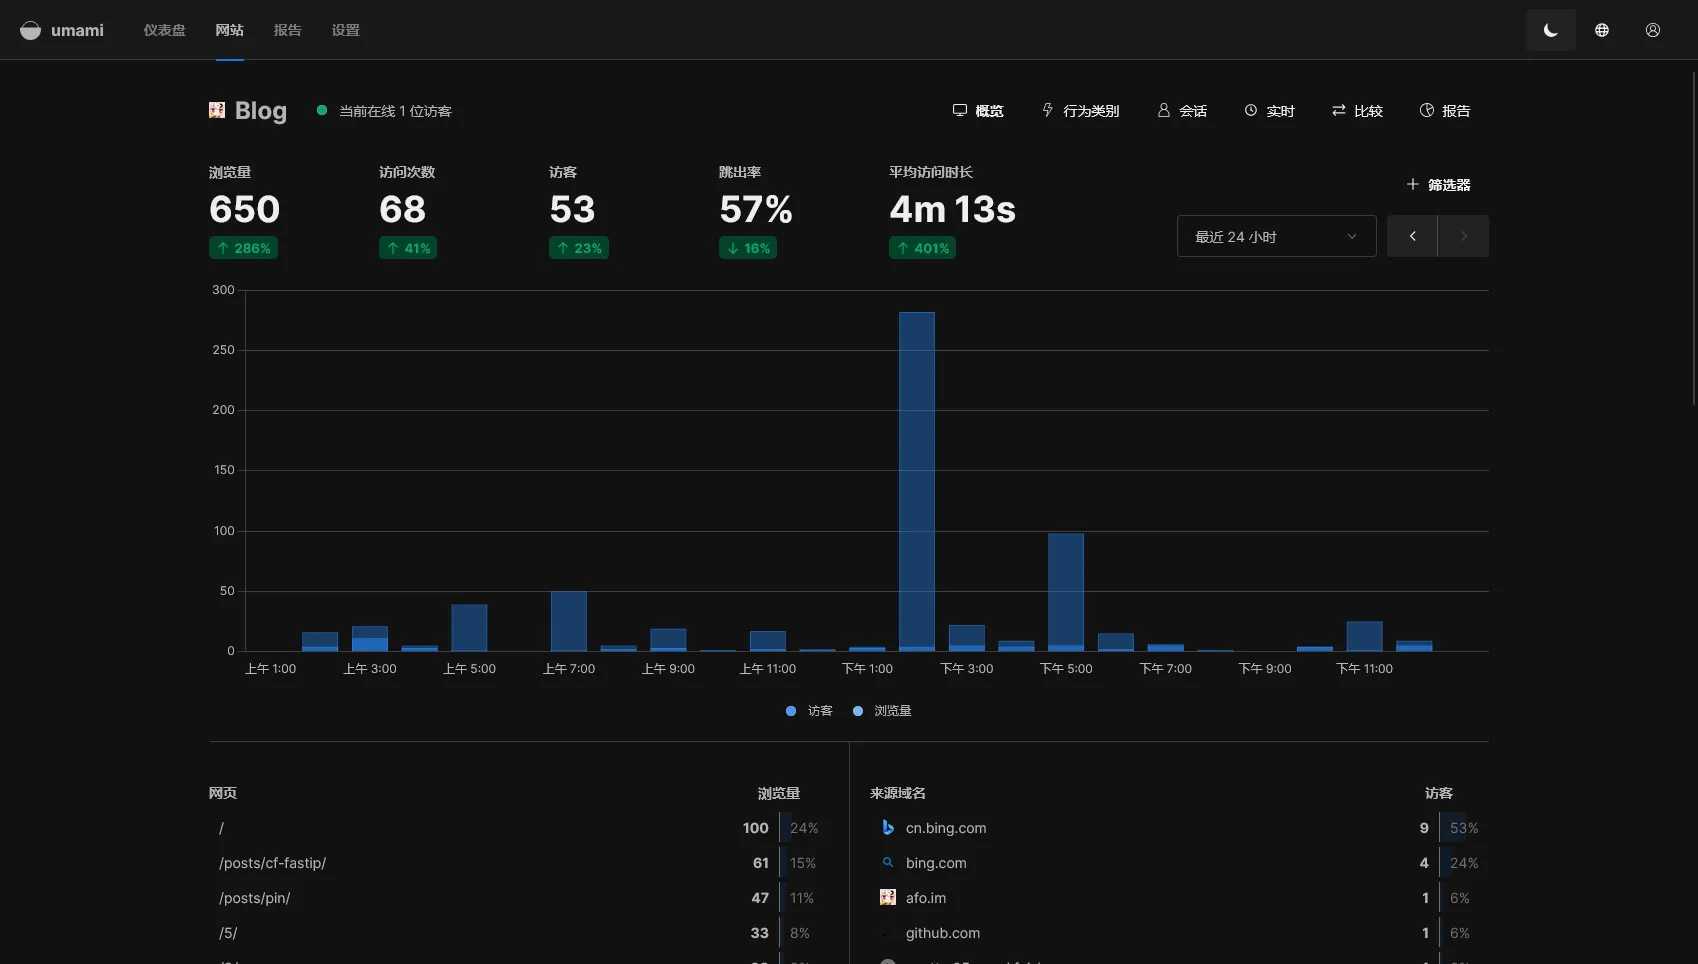The width and height of the screenshot is (1698, 964).
Task: Click the afo.im favicon
Action: pos(887,898)
